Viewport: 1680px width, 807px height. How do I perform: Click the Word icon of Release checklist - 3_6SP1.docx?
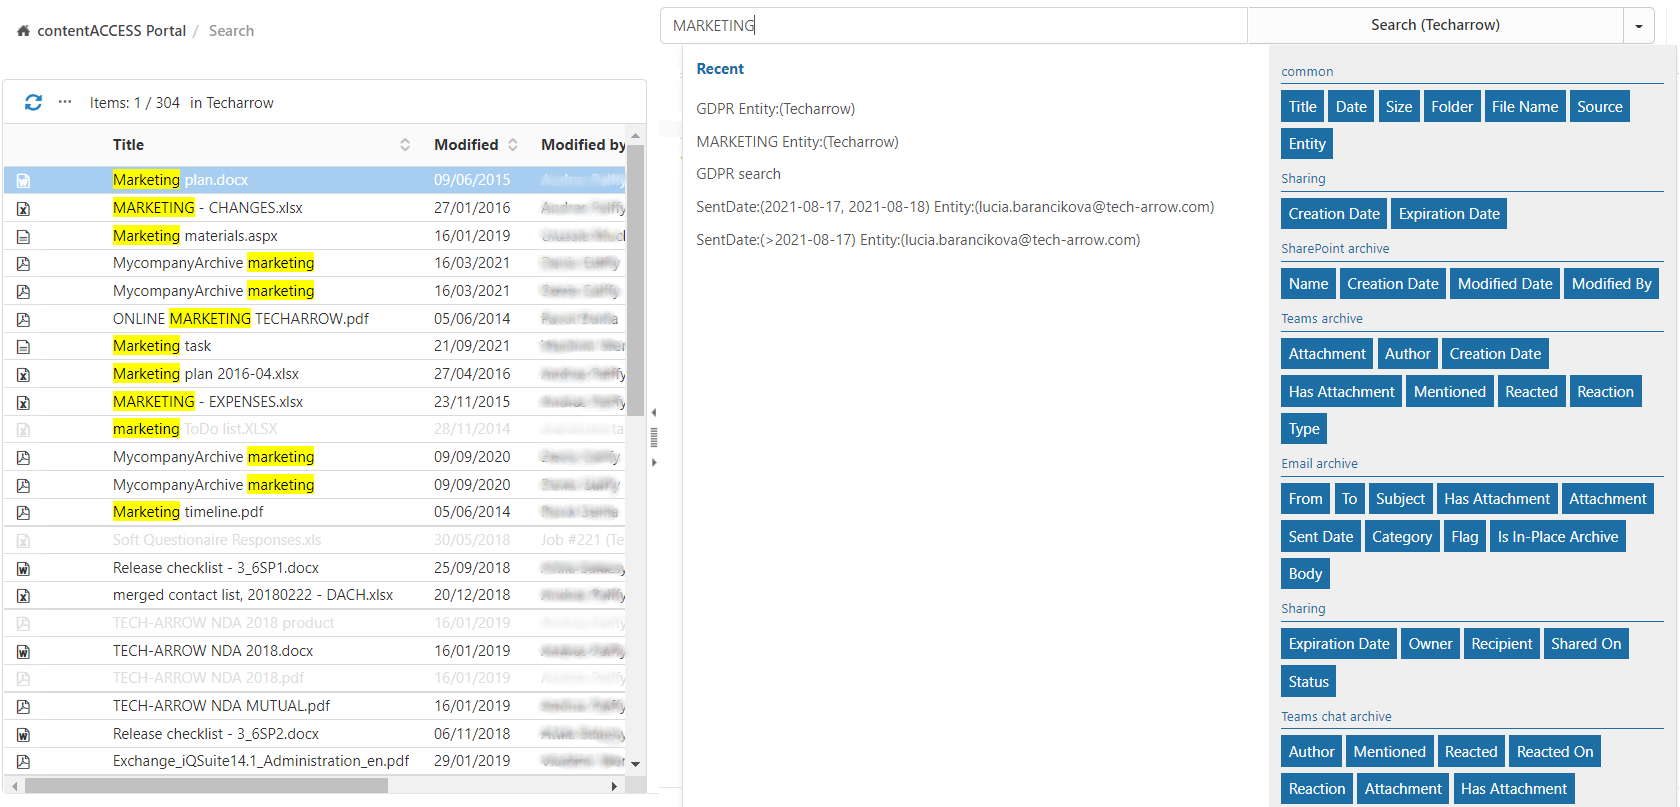(x=23, y=569)
